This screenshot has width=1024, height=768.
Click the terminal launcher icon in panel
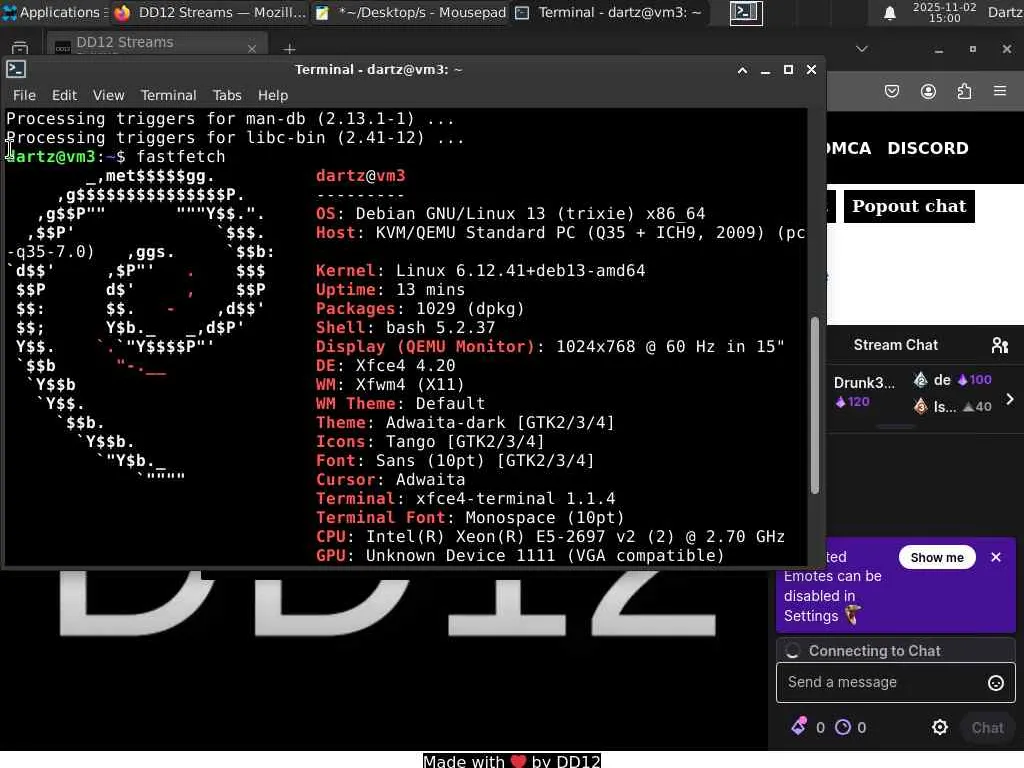pyautogui.click(x=746, y=12)
